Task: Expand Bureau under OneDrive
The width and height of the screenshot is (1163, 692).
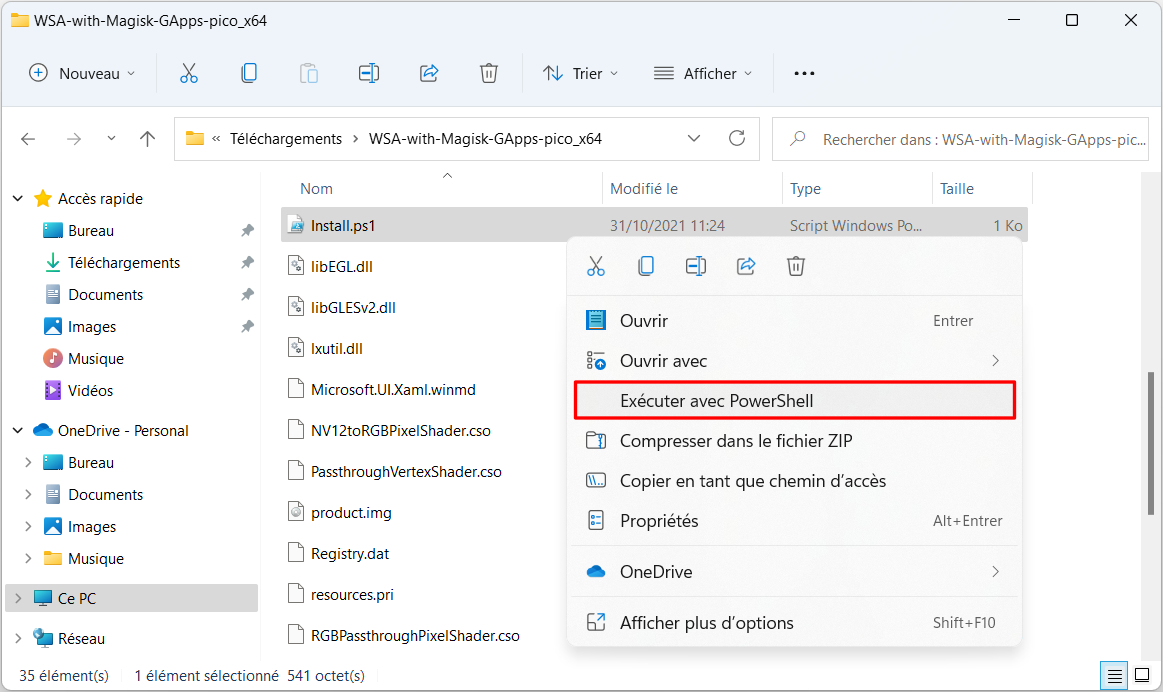Action: click(28, 463)
